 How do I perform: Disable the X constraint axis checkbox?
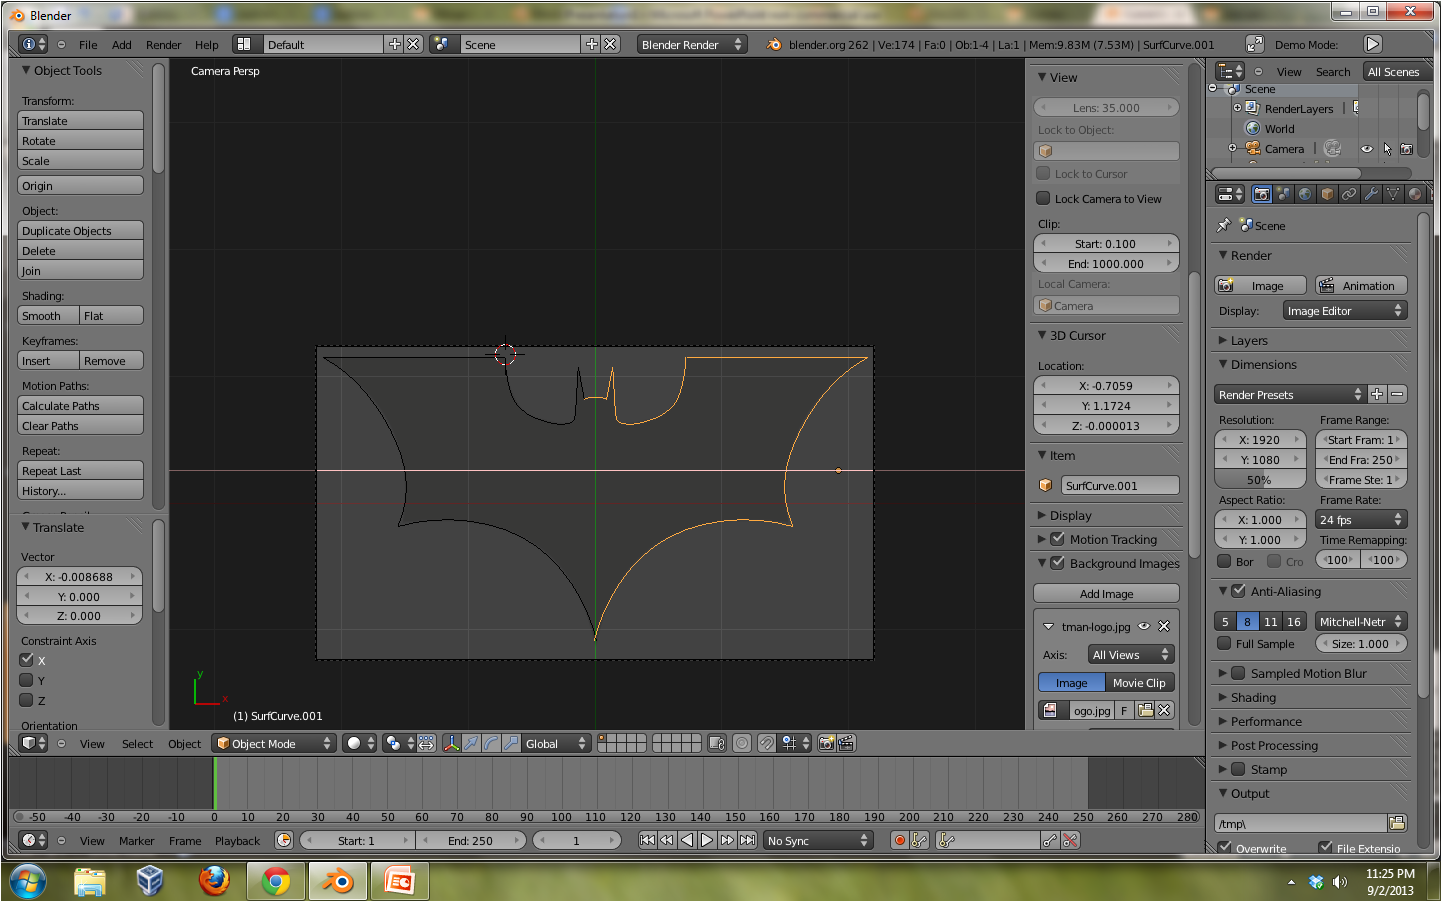click(x=27, y=660)
